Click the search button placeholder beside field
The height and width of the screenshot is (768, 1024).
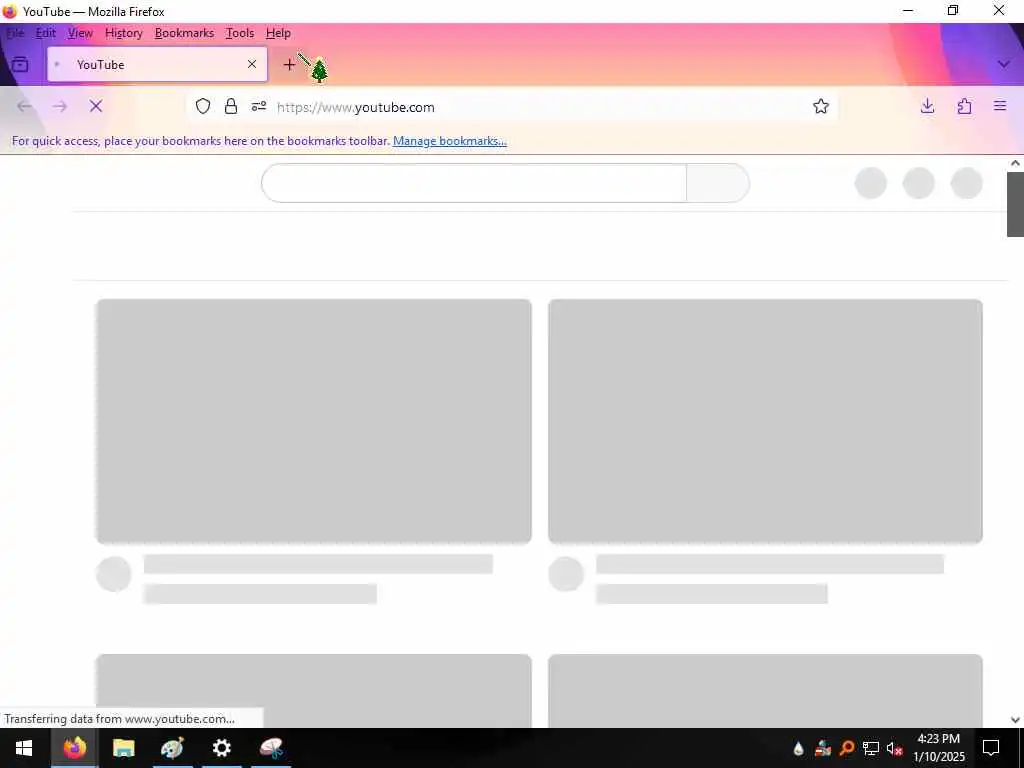[x=718, y=183]
